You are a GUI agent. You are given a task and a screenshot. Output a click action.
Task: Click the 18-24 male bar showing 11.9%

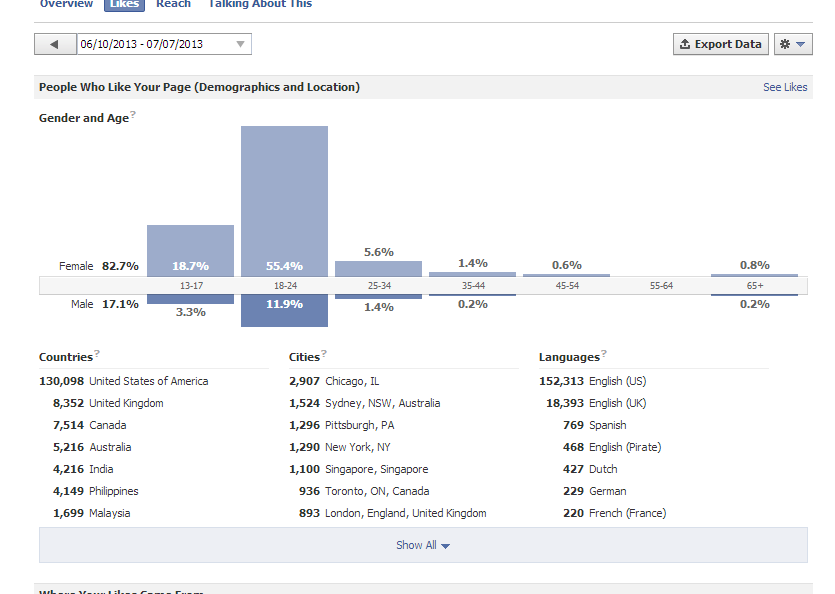point(284,311)
